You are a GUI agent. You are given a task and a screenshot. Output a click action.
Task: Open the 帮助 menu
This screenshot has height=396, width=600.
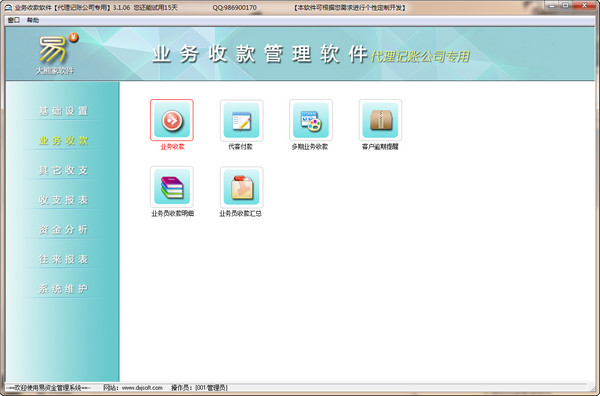point(33,20)
